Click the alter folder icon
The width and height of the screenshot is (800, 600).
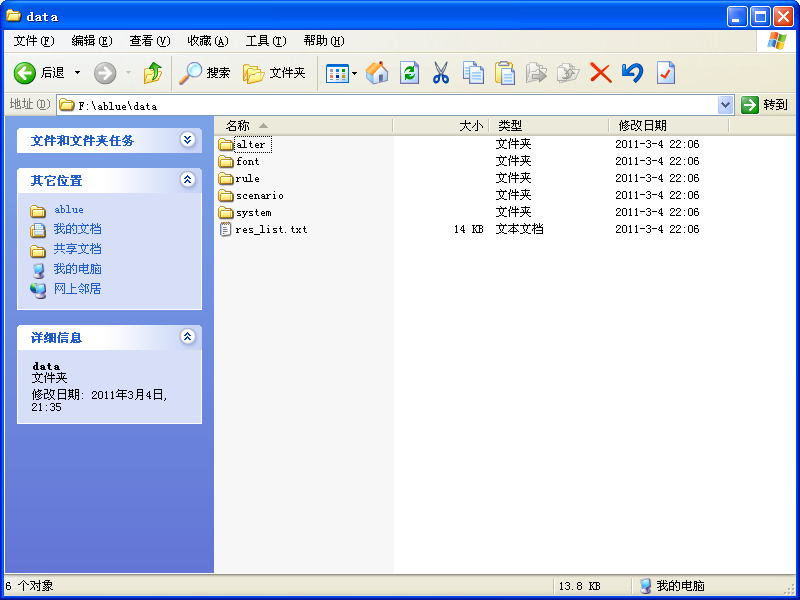click(x=226, y=145)
